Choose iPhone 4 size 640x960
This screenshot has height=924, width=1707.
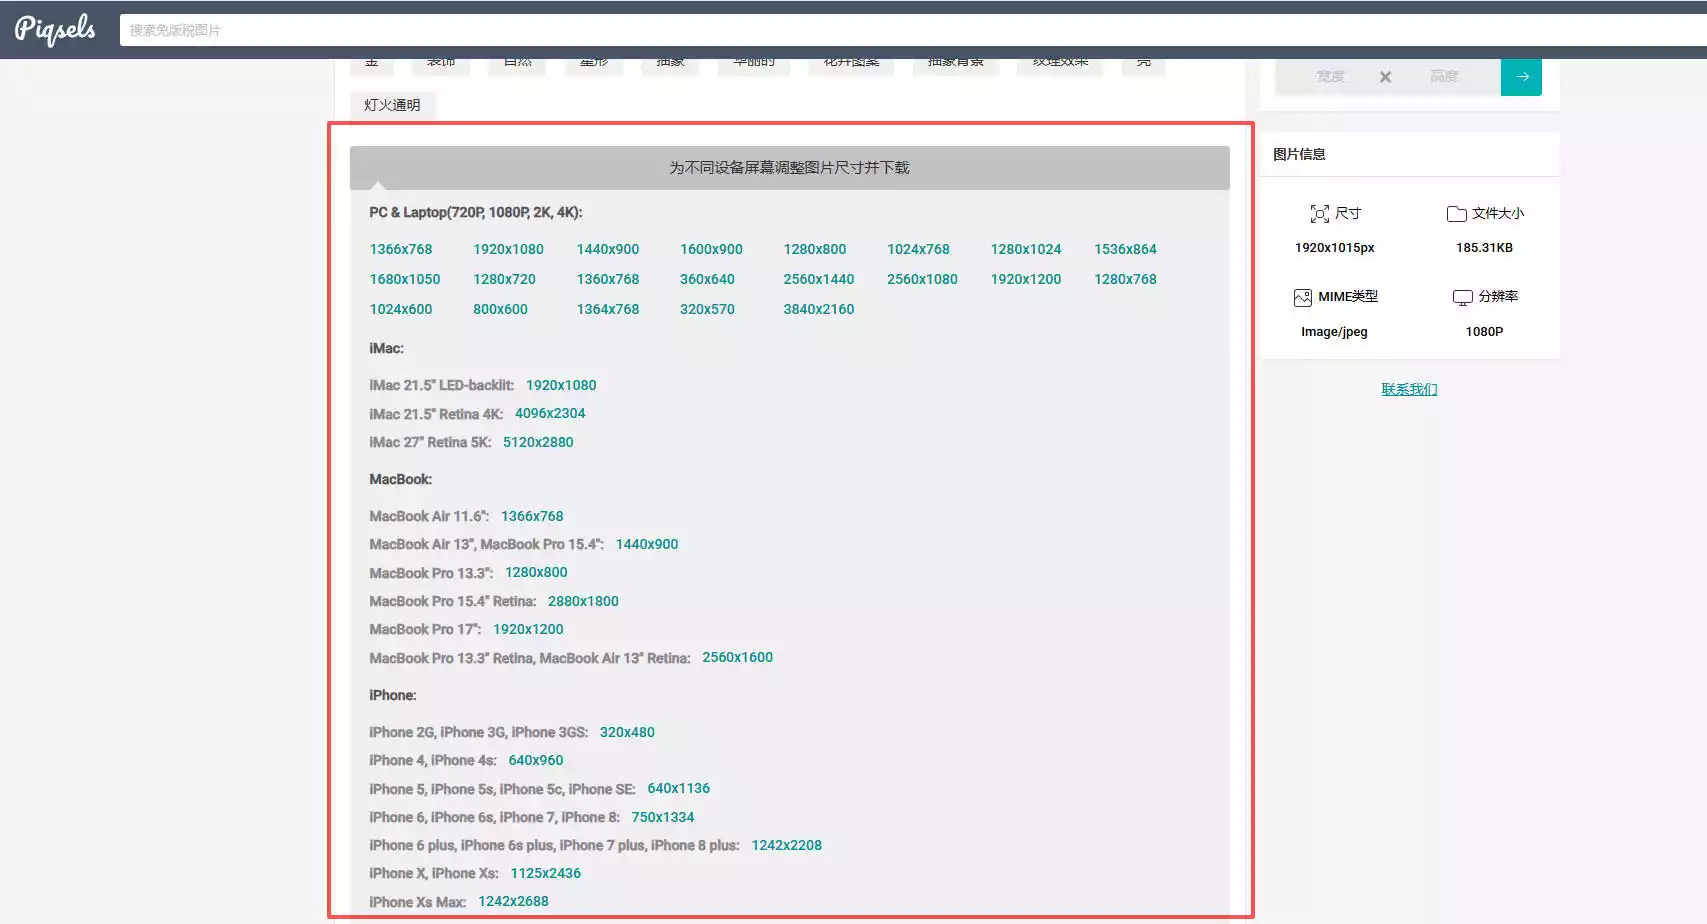point(536,761)
